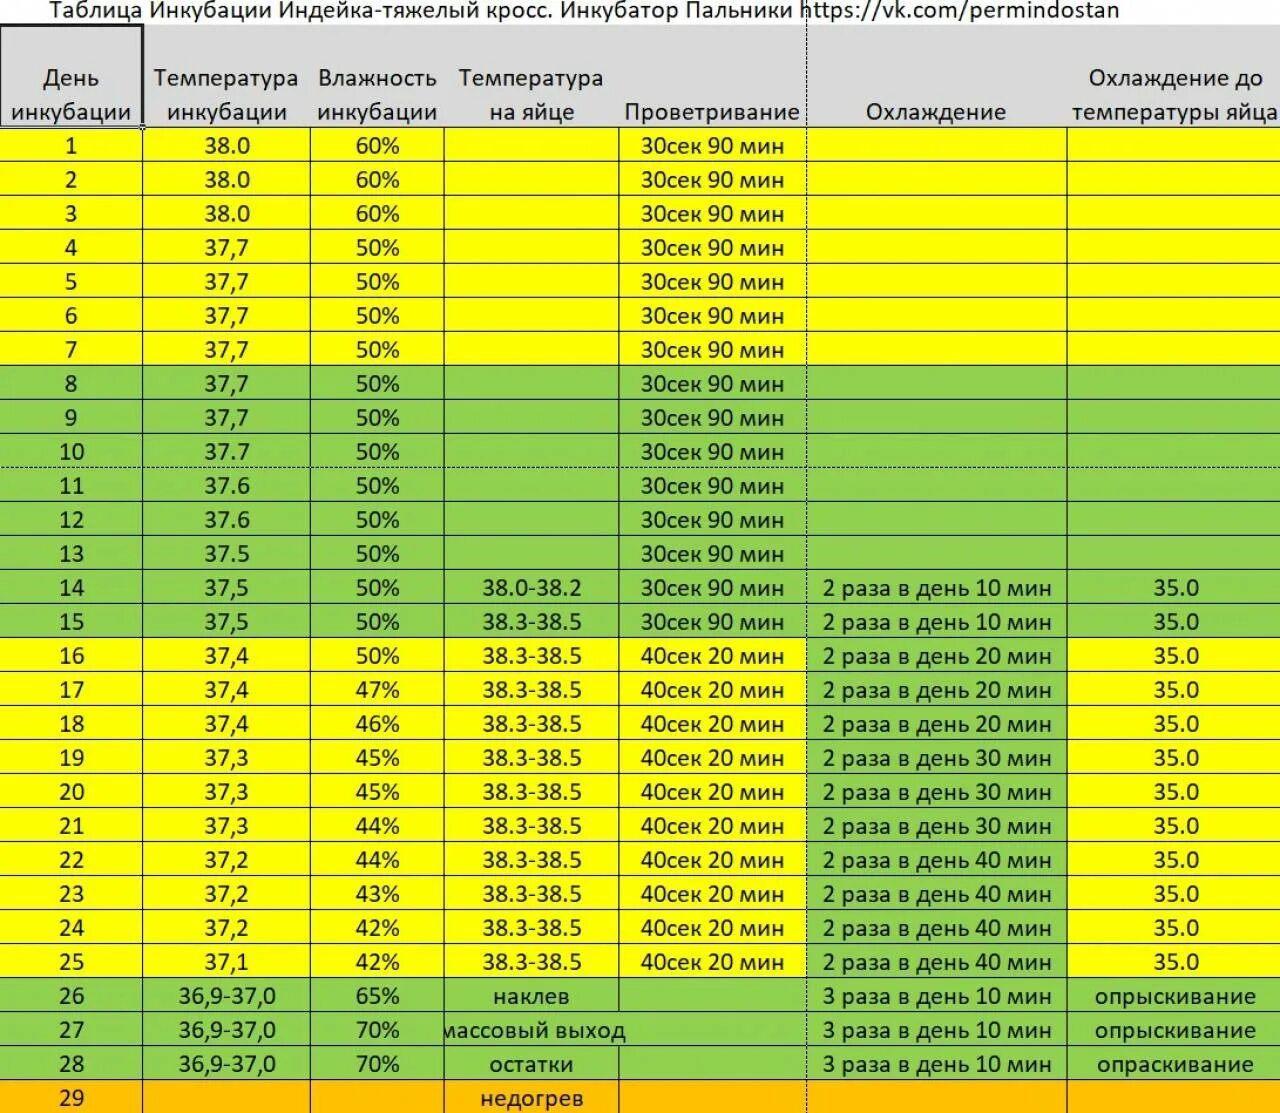The image size is (1280, 1113).
Task: Select '2 раза в день 40 мин' day 22
Action: (936, 860)
